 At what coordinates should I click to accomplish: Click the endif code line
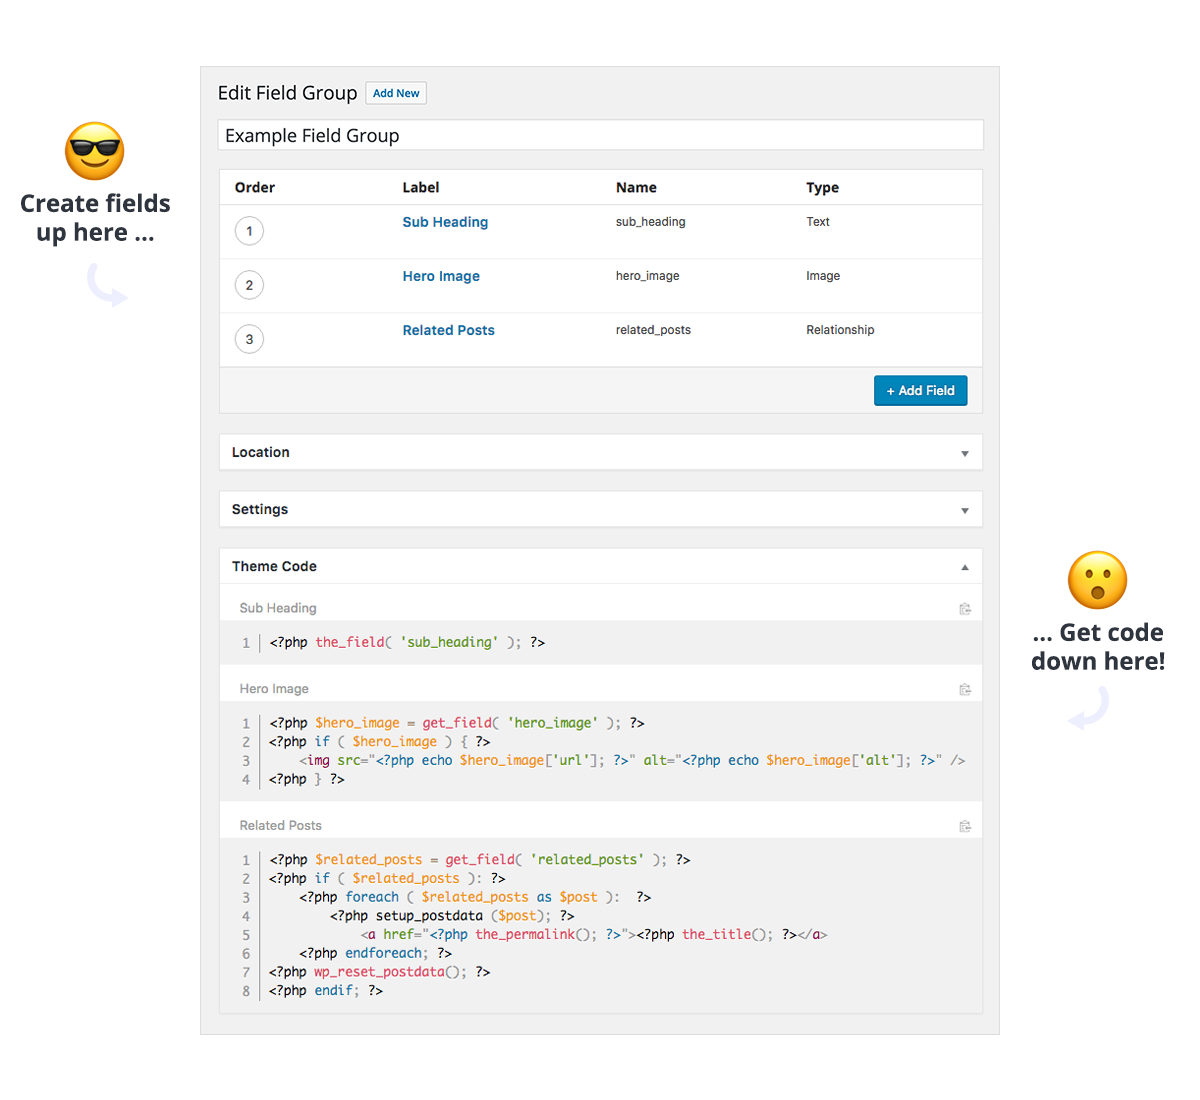[326, 991]
